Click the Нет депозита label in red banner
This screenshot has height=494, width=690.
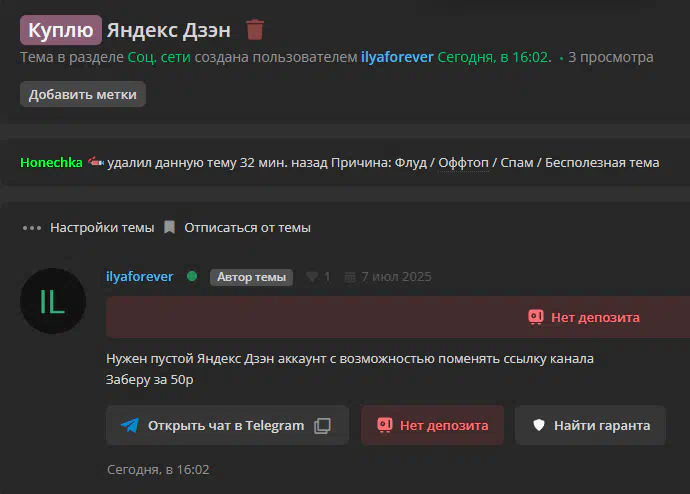tap(595, 318)
